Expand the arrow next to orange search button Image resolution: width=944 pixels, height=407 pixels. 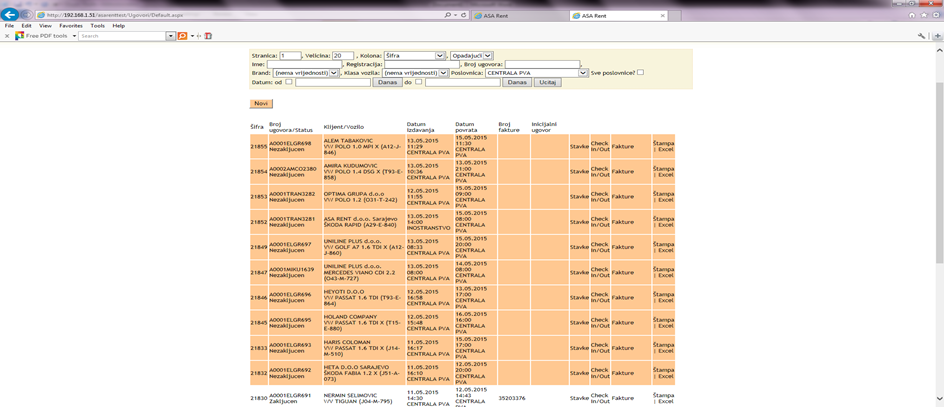click(193, 36)
